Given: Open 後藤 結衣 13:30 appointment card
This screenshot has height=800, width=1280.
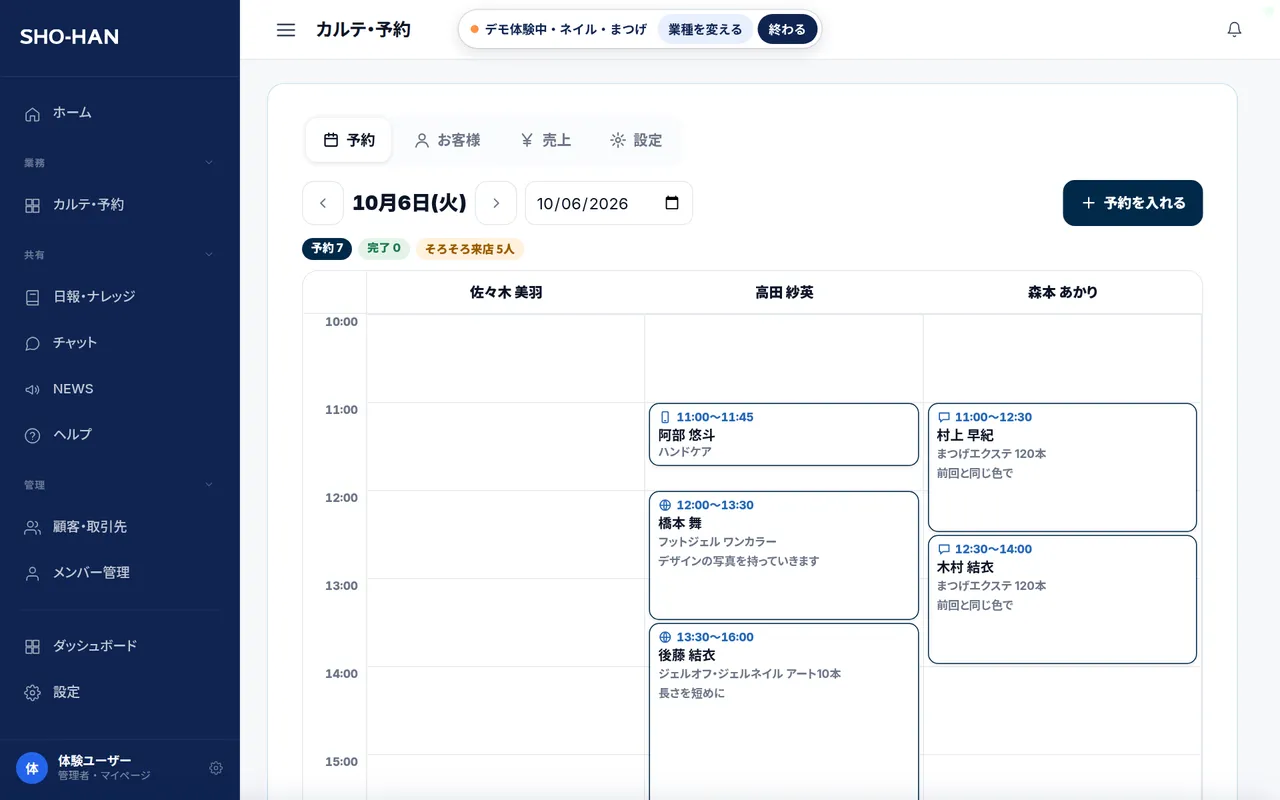Looking at the screenshot, I should (784, 711).
